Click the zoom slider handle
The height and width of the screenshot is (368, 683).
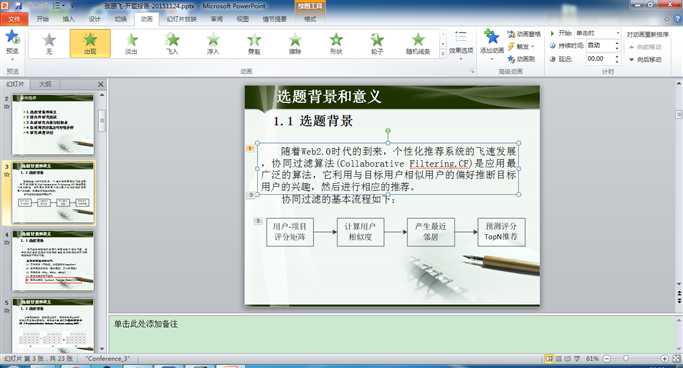626,358
